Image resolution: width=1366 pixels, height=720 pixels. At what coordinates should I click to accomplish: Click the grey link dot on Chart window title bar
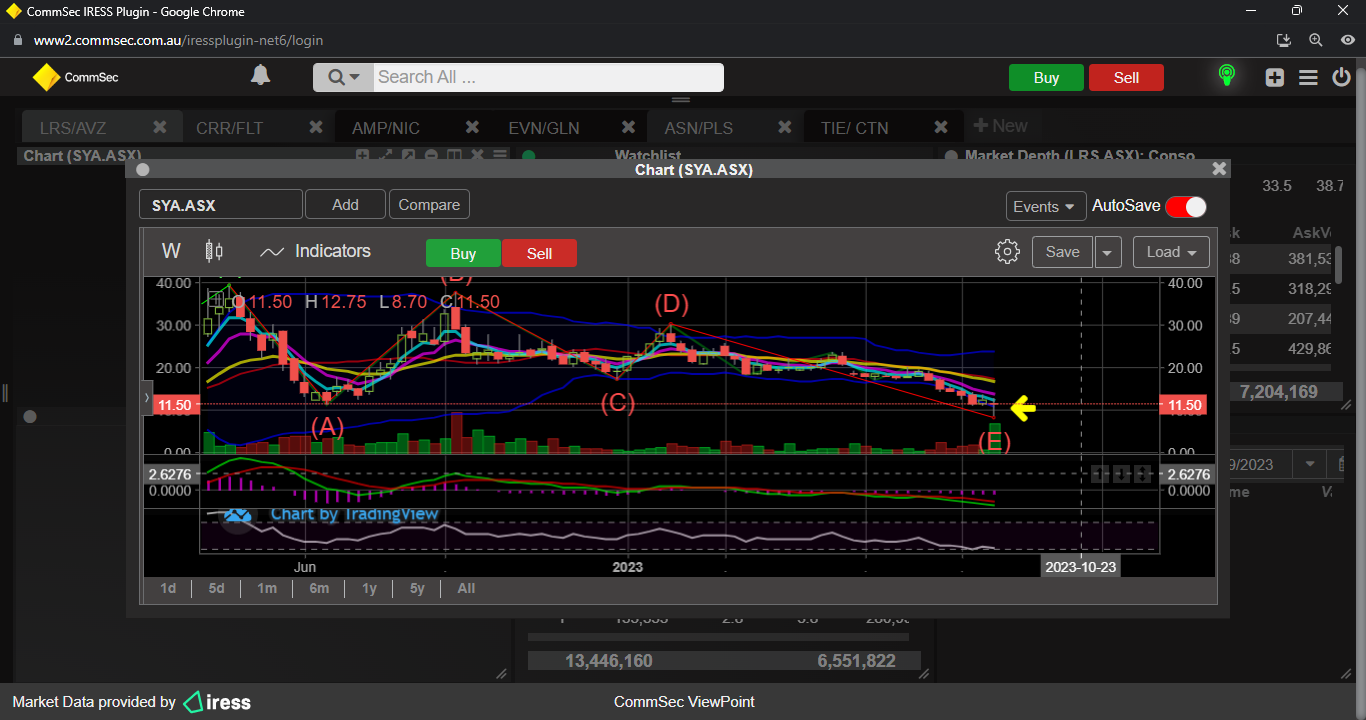click(x=142, y=170)
